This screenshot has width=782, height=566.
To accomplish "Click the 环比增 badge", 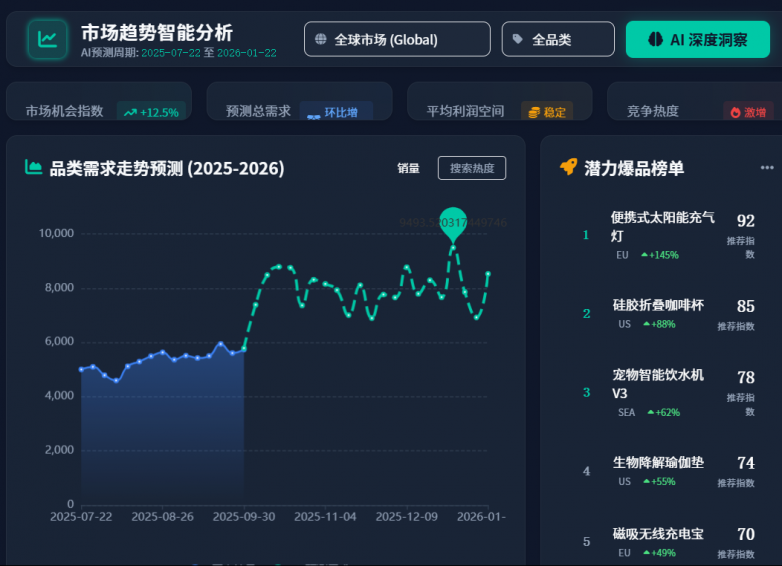I will pos(336,112).
